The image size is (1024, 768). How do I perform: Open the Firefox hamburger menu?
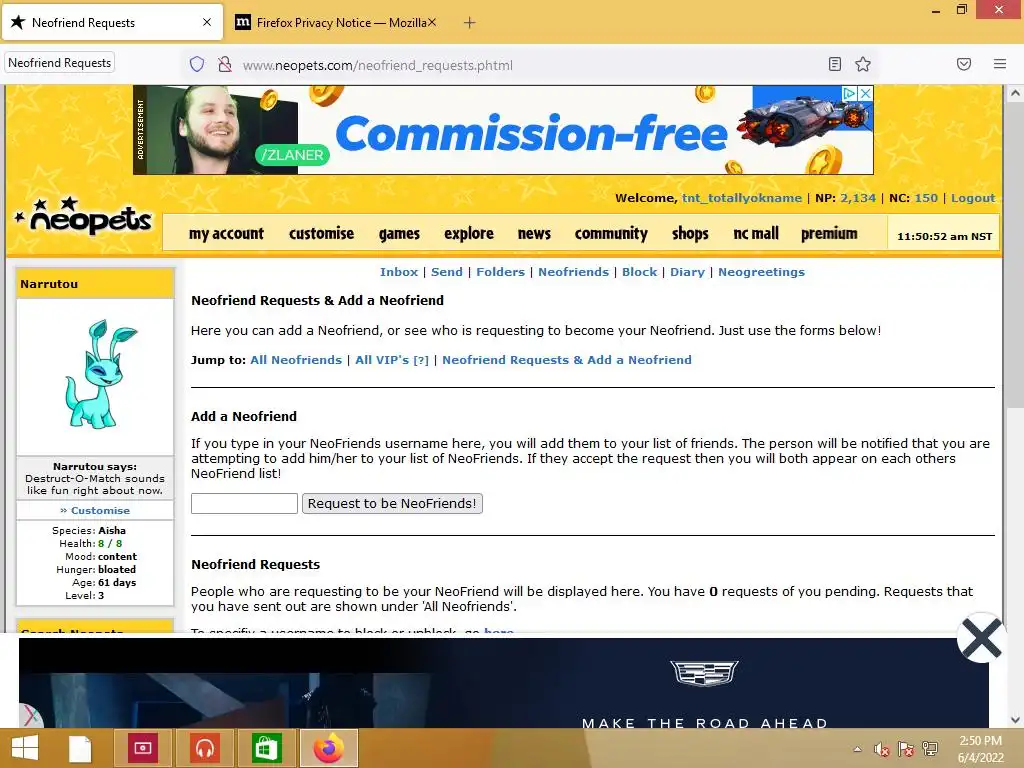coord(1000,64)
